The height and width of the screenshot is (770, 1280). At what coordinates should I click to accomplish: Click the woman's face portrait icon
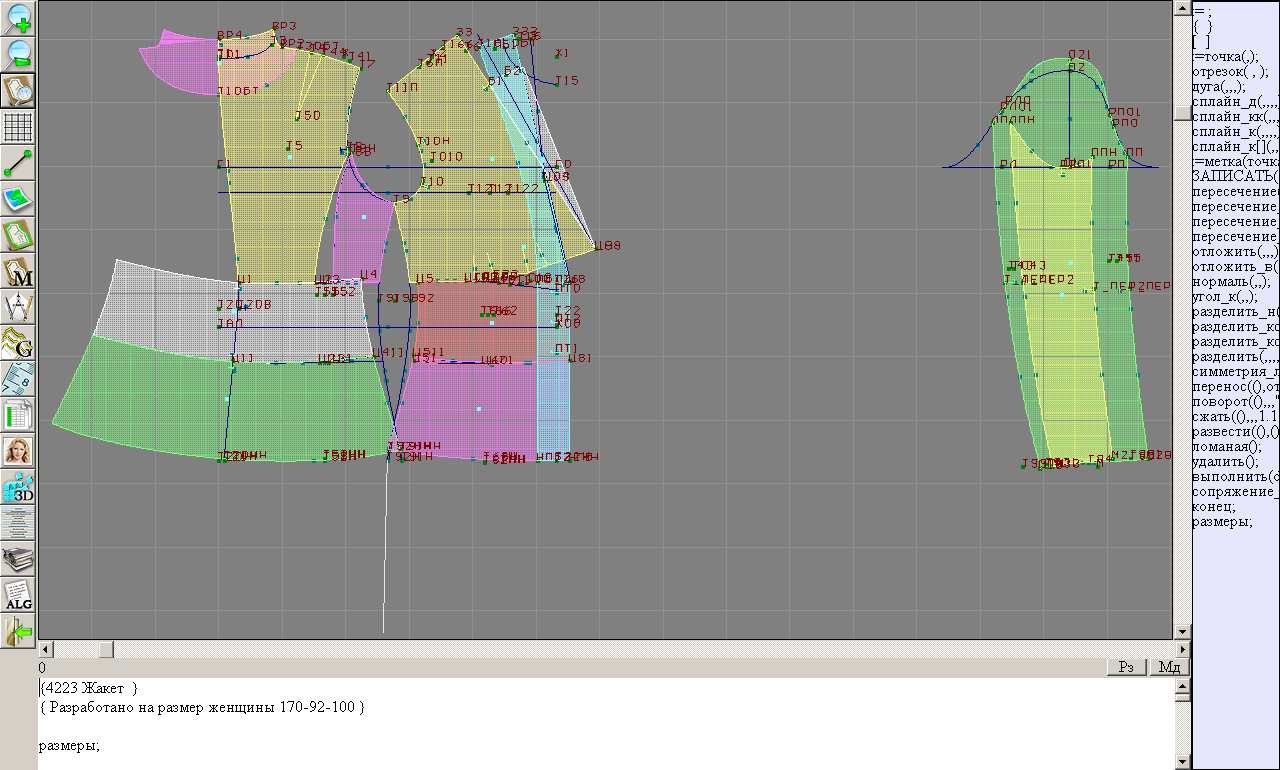coord(19,451)
